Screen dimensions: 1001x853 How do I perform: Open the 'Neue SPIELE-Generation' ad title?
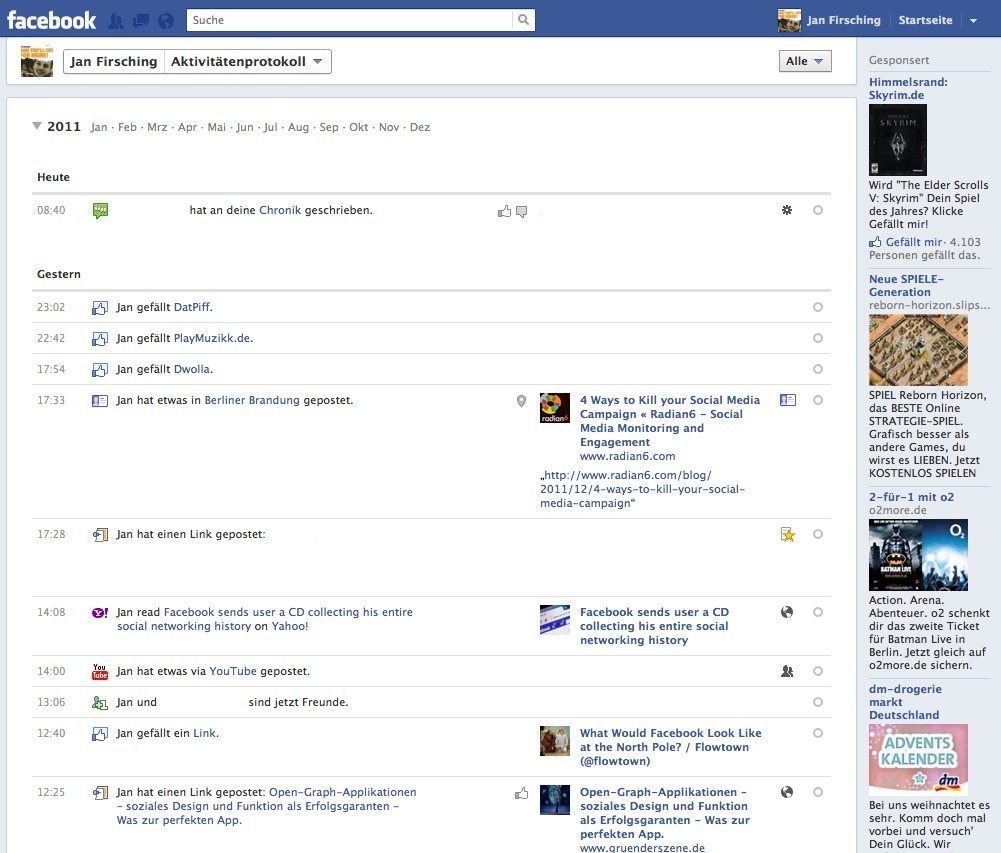907,285
